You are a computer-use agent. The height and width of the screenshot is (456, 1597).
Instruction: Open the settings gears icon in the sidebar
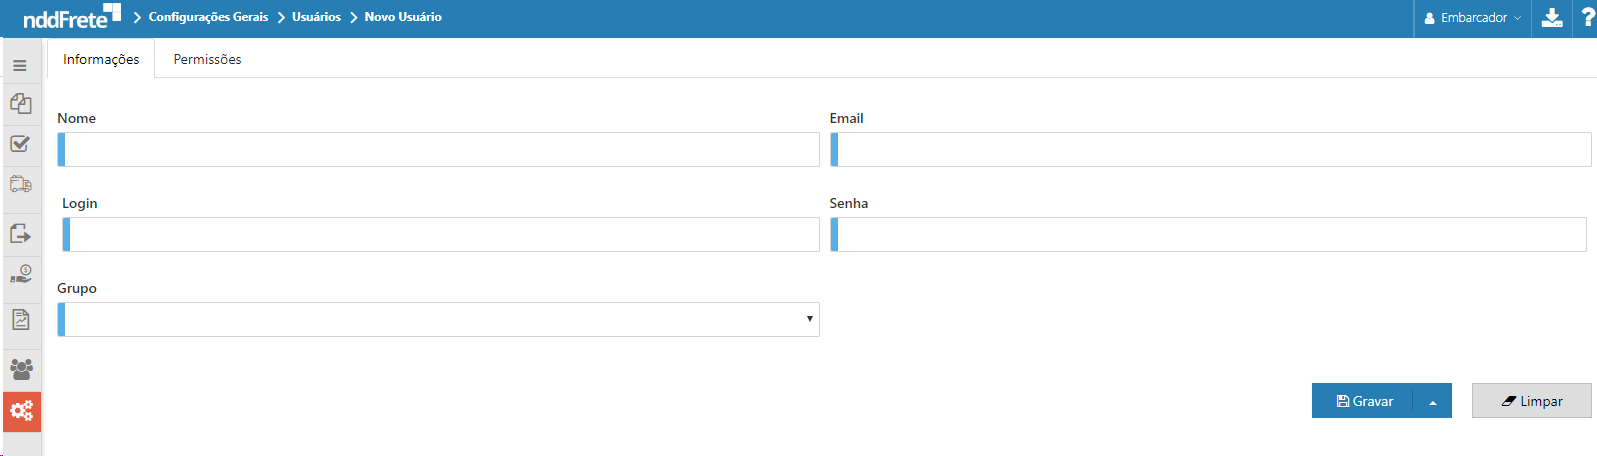pyautogui.click(x=21, y=411)
